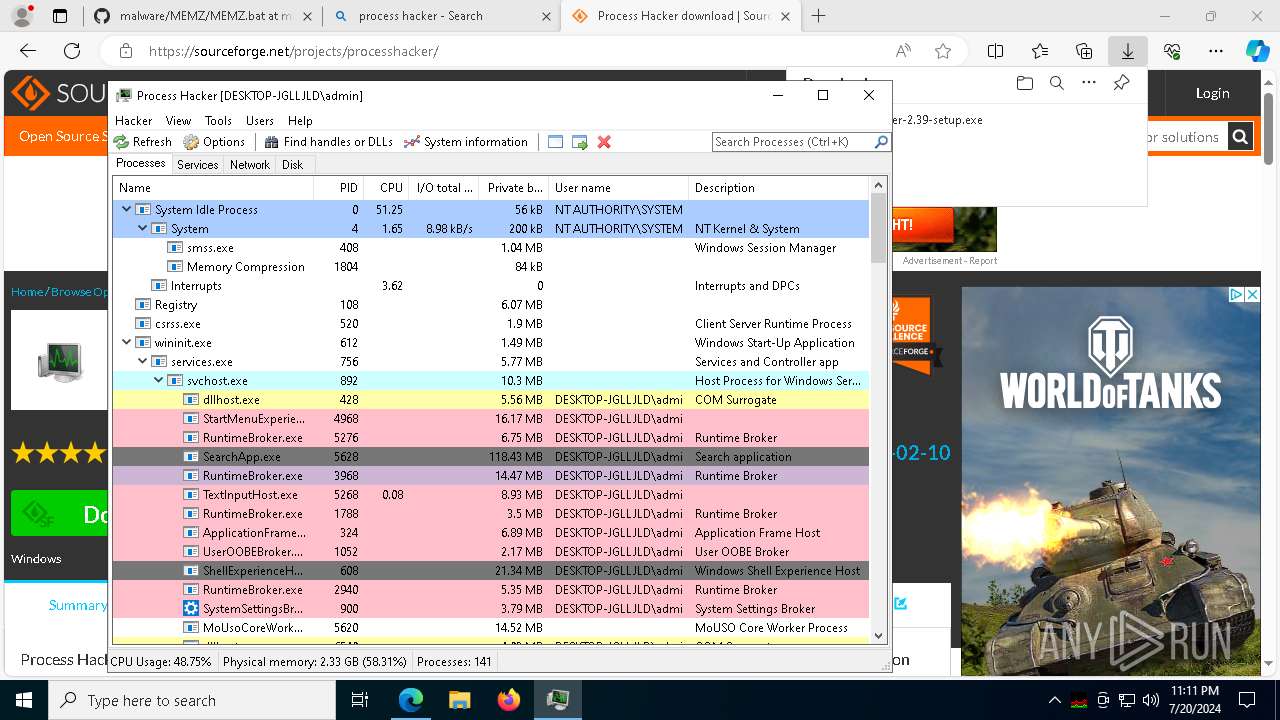Open a new Edge tab
The height and width of the screenshot is (720, 1280).
tap(819, 16)
